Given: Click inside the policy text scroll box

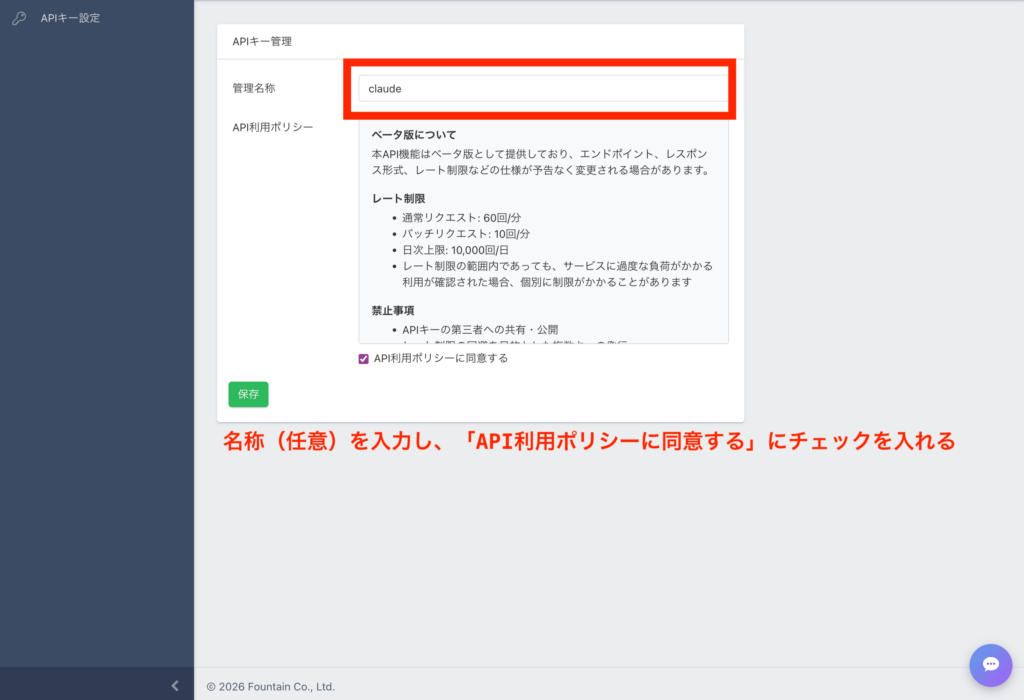Looking at the screenshot, I should [543, 232].
